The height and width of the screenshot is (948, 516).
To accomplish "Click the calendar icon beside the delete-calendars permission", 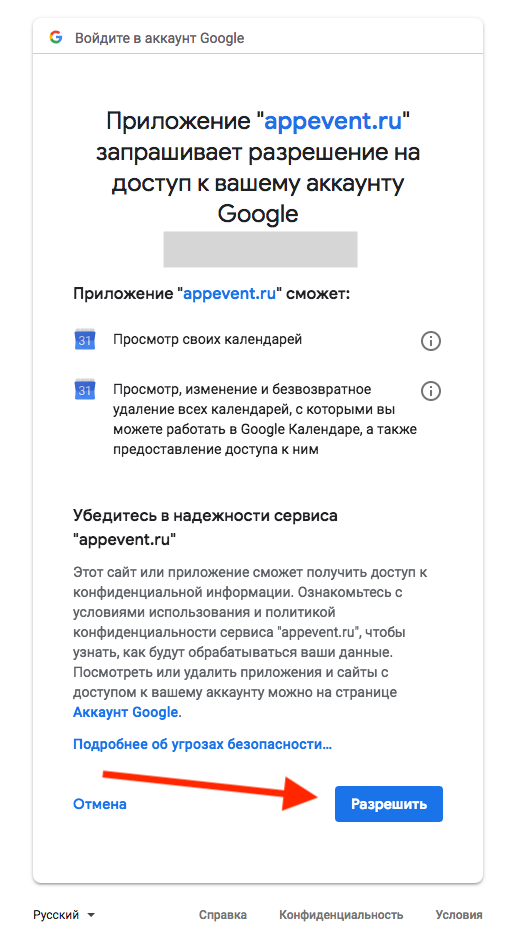I will [85, 389].
